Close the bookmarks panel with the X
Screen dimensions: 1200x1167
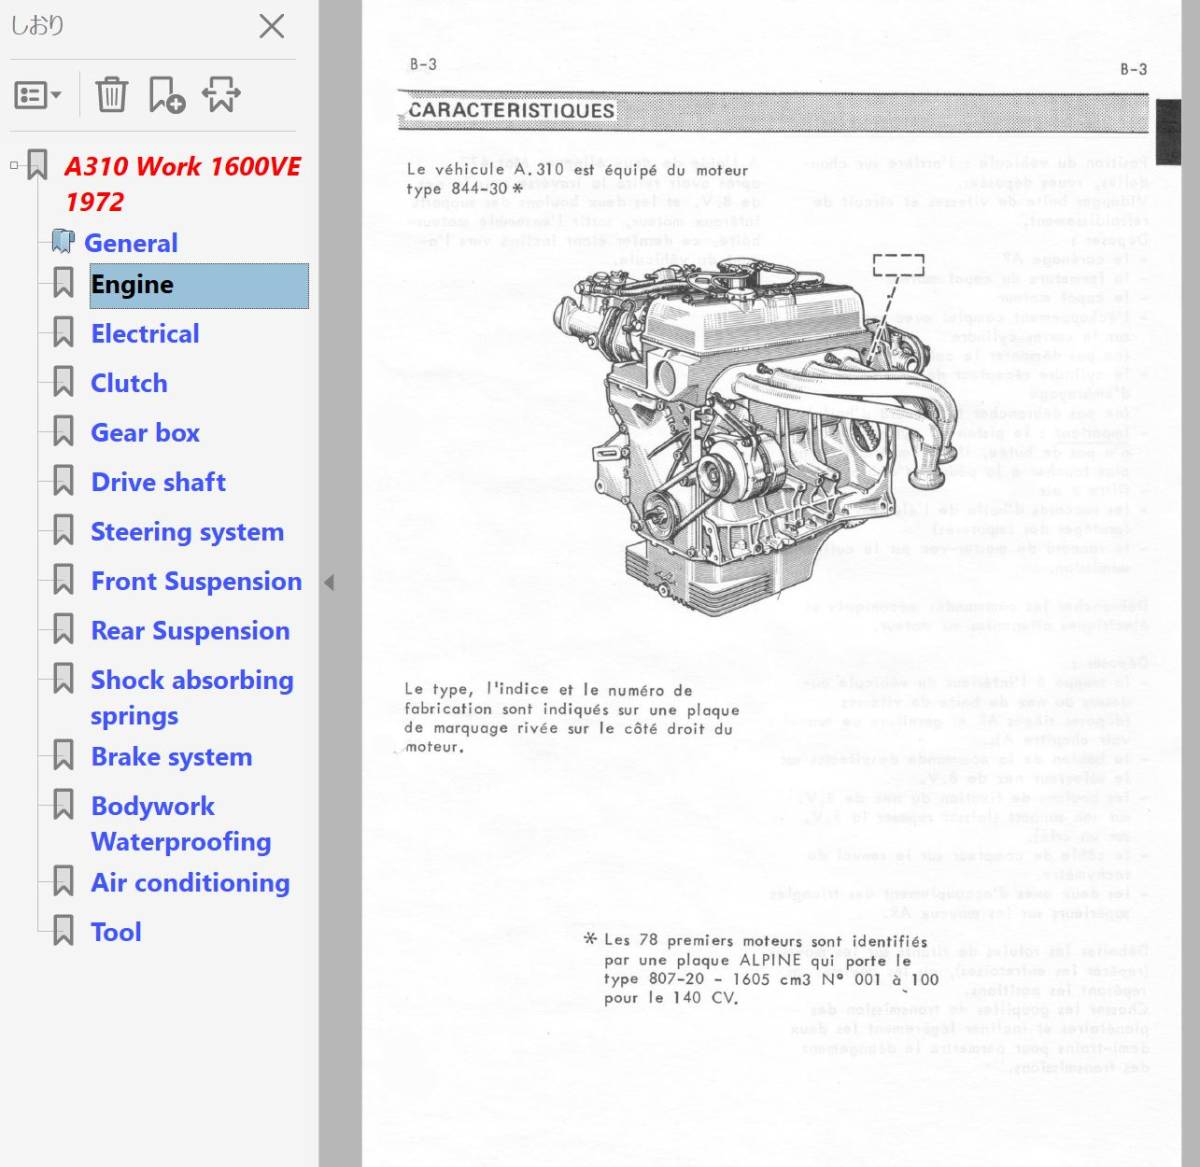coord(272,26)
